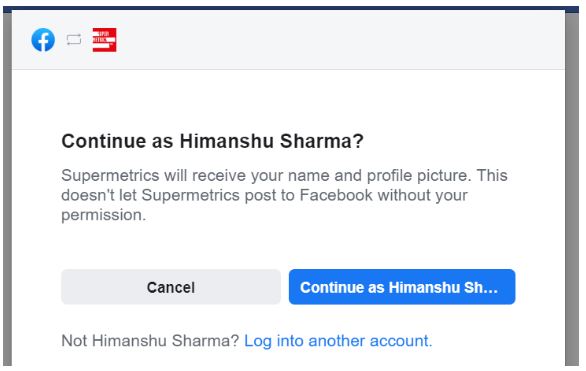Click the dark blue strip above the dialog
This screenshot has width=586, height=371.
coord(291,9)
